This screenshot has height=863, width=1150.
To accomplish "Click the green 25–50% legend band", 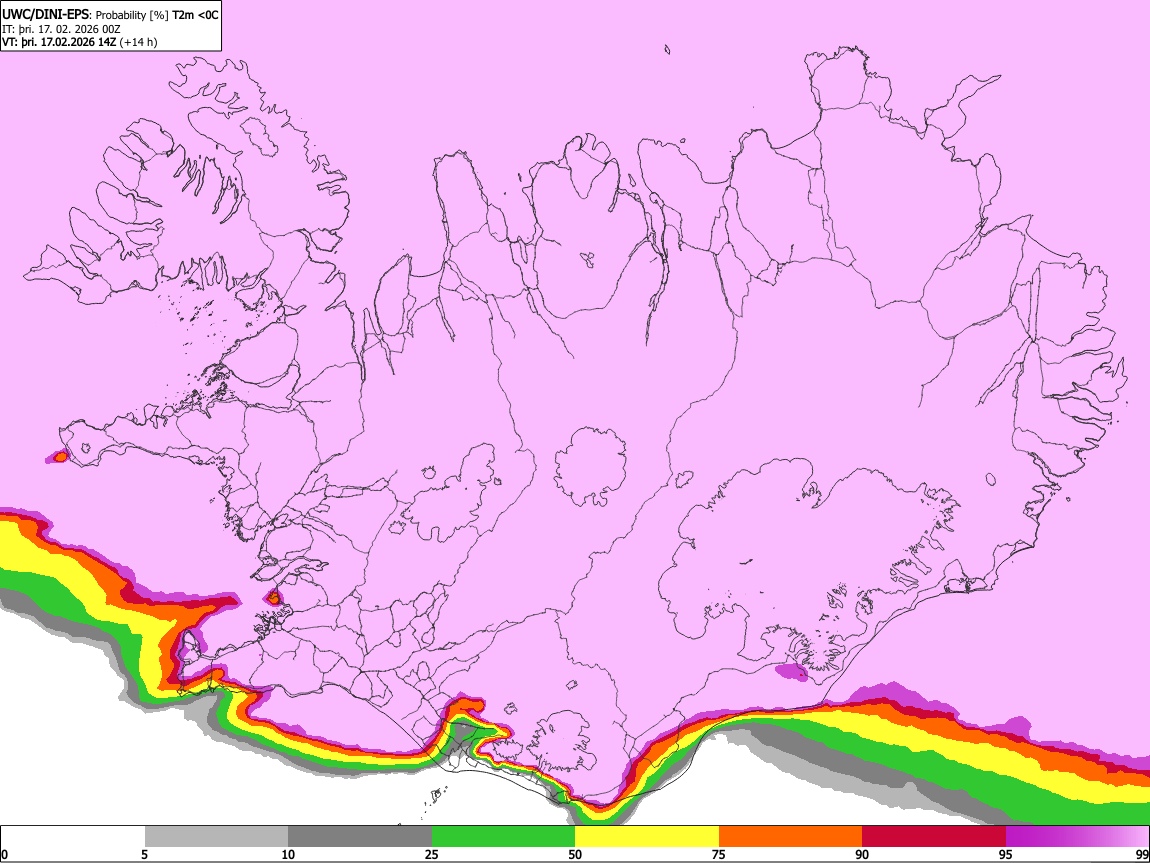I will click(503, 837).
